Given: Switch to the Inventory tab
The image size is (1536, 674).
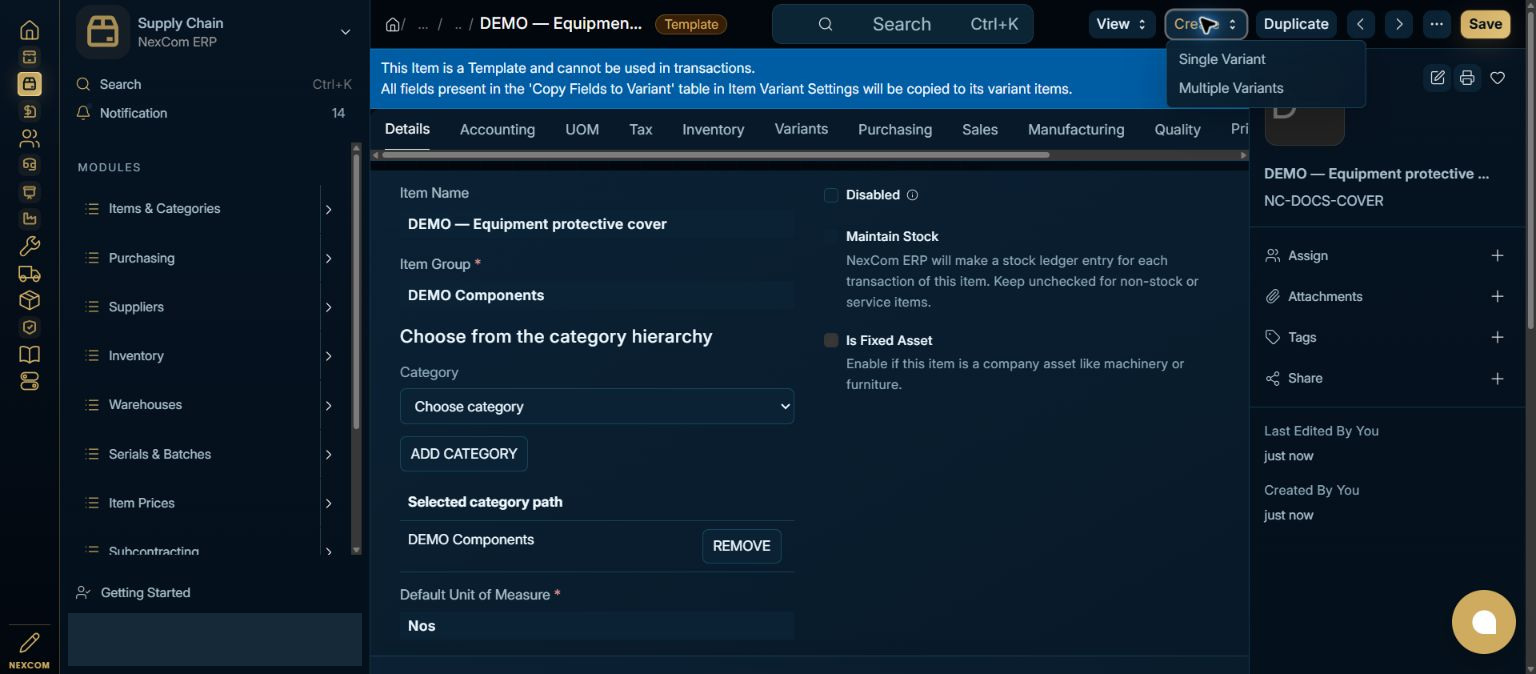Looking at the screenshot, I should coord(713,129).
